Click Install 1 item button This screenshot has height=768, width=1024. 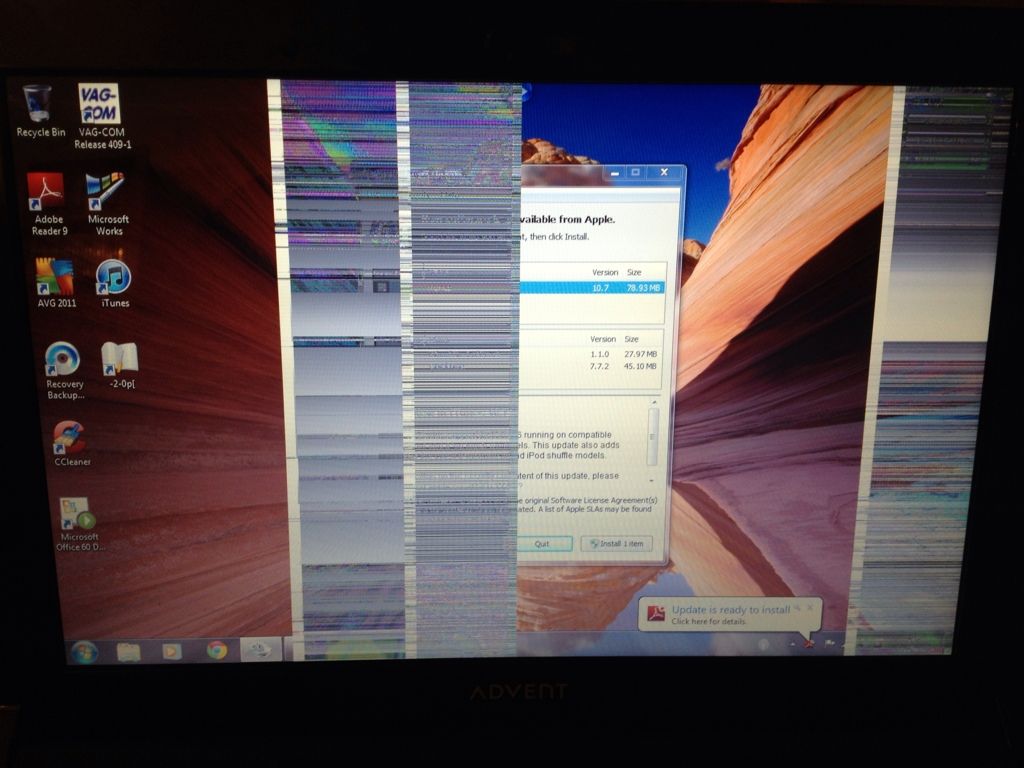616,543
